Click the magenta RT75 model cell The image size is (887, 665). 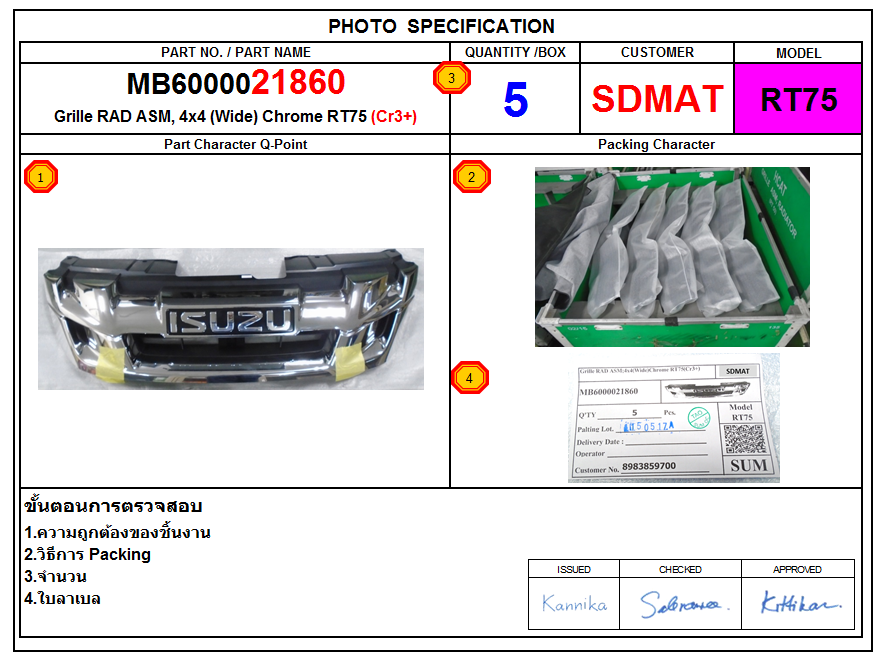pyautogui.click(x=798, y=99)
